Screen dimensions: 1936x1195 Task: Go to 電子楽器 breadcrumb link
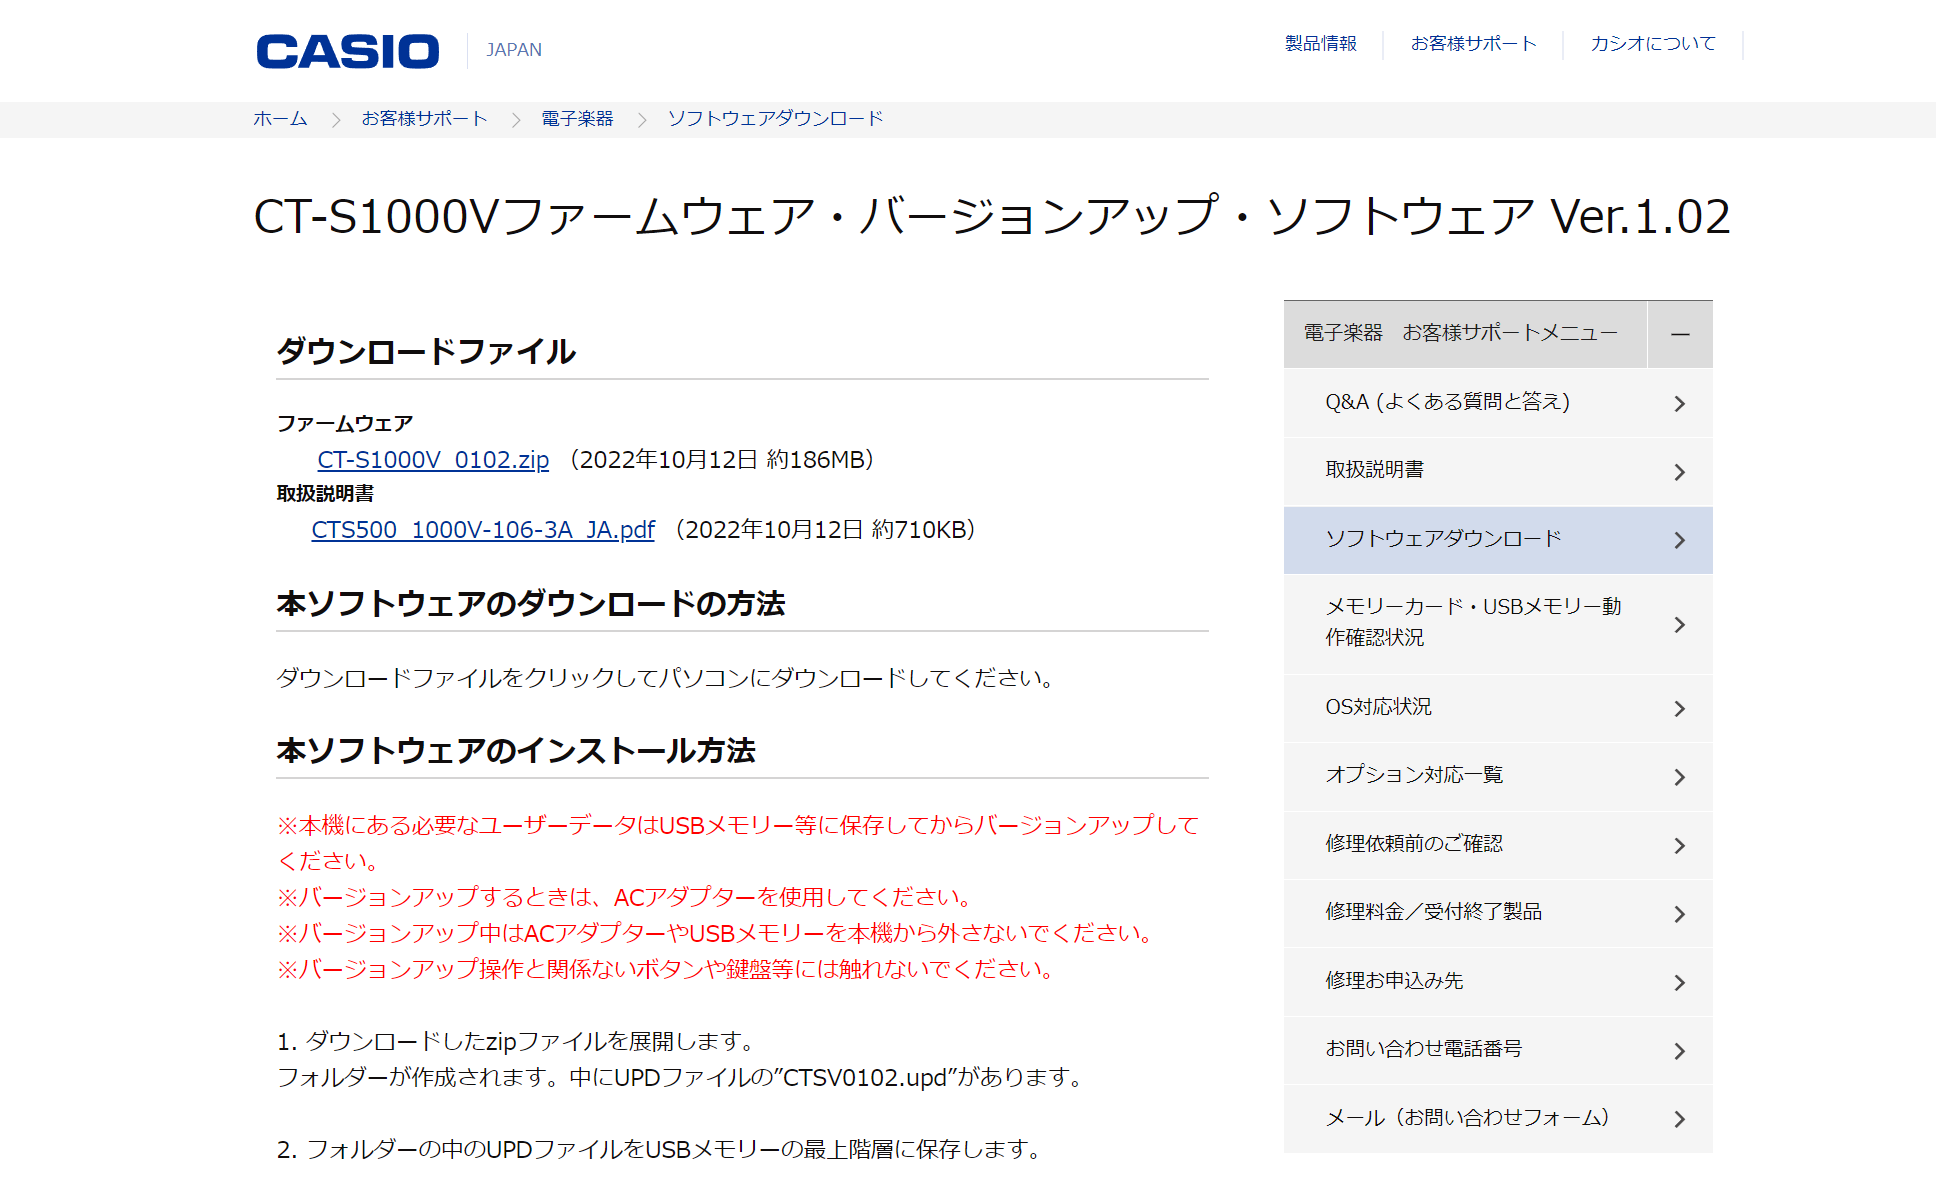(x=577, y=119)
